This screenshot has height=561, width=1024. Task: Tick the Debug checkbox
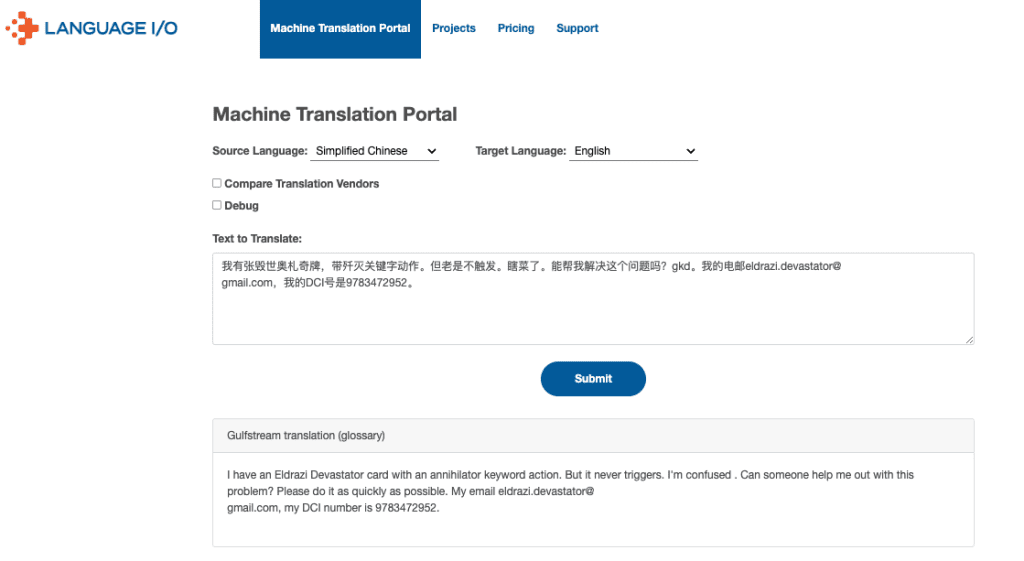tap(217, 205)
